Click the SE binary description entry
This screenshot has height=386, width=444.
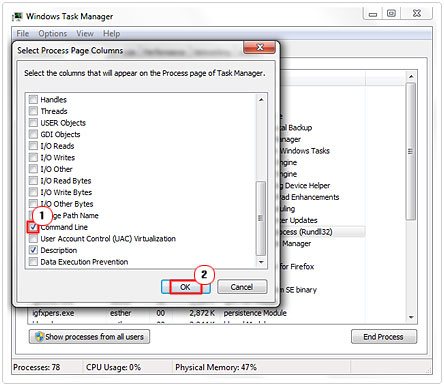[298, 290]
